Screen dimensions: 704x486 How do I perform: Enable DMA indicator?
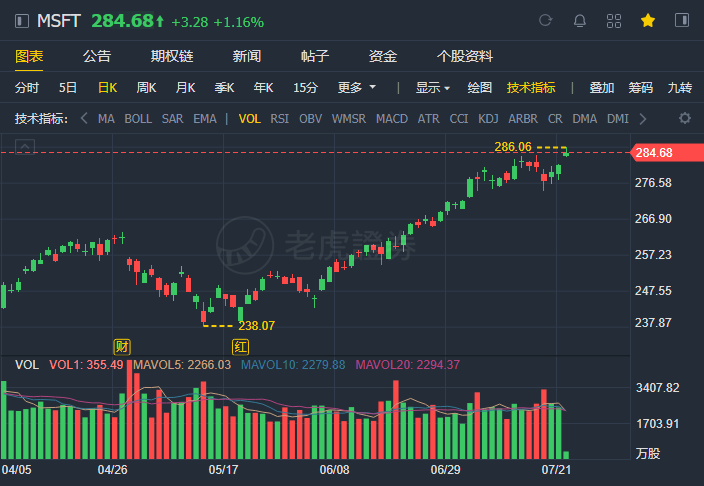point(585,119)
